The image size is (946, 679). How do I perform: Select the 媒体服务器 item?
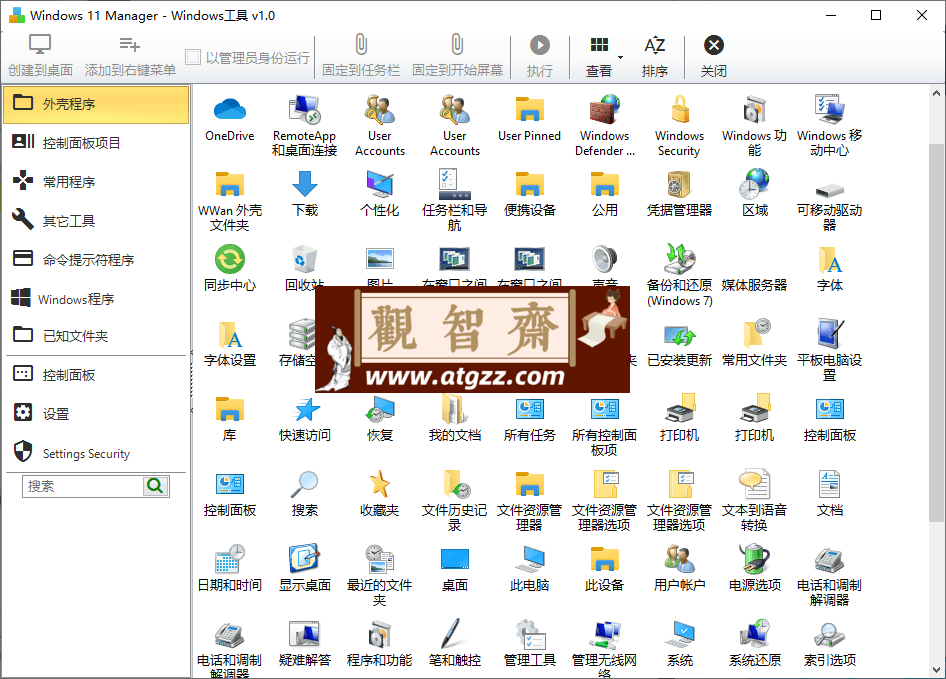(754, 285)
